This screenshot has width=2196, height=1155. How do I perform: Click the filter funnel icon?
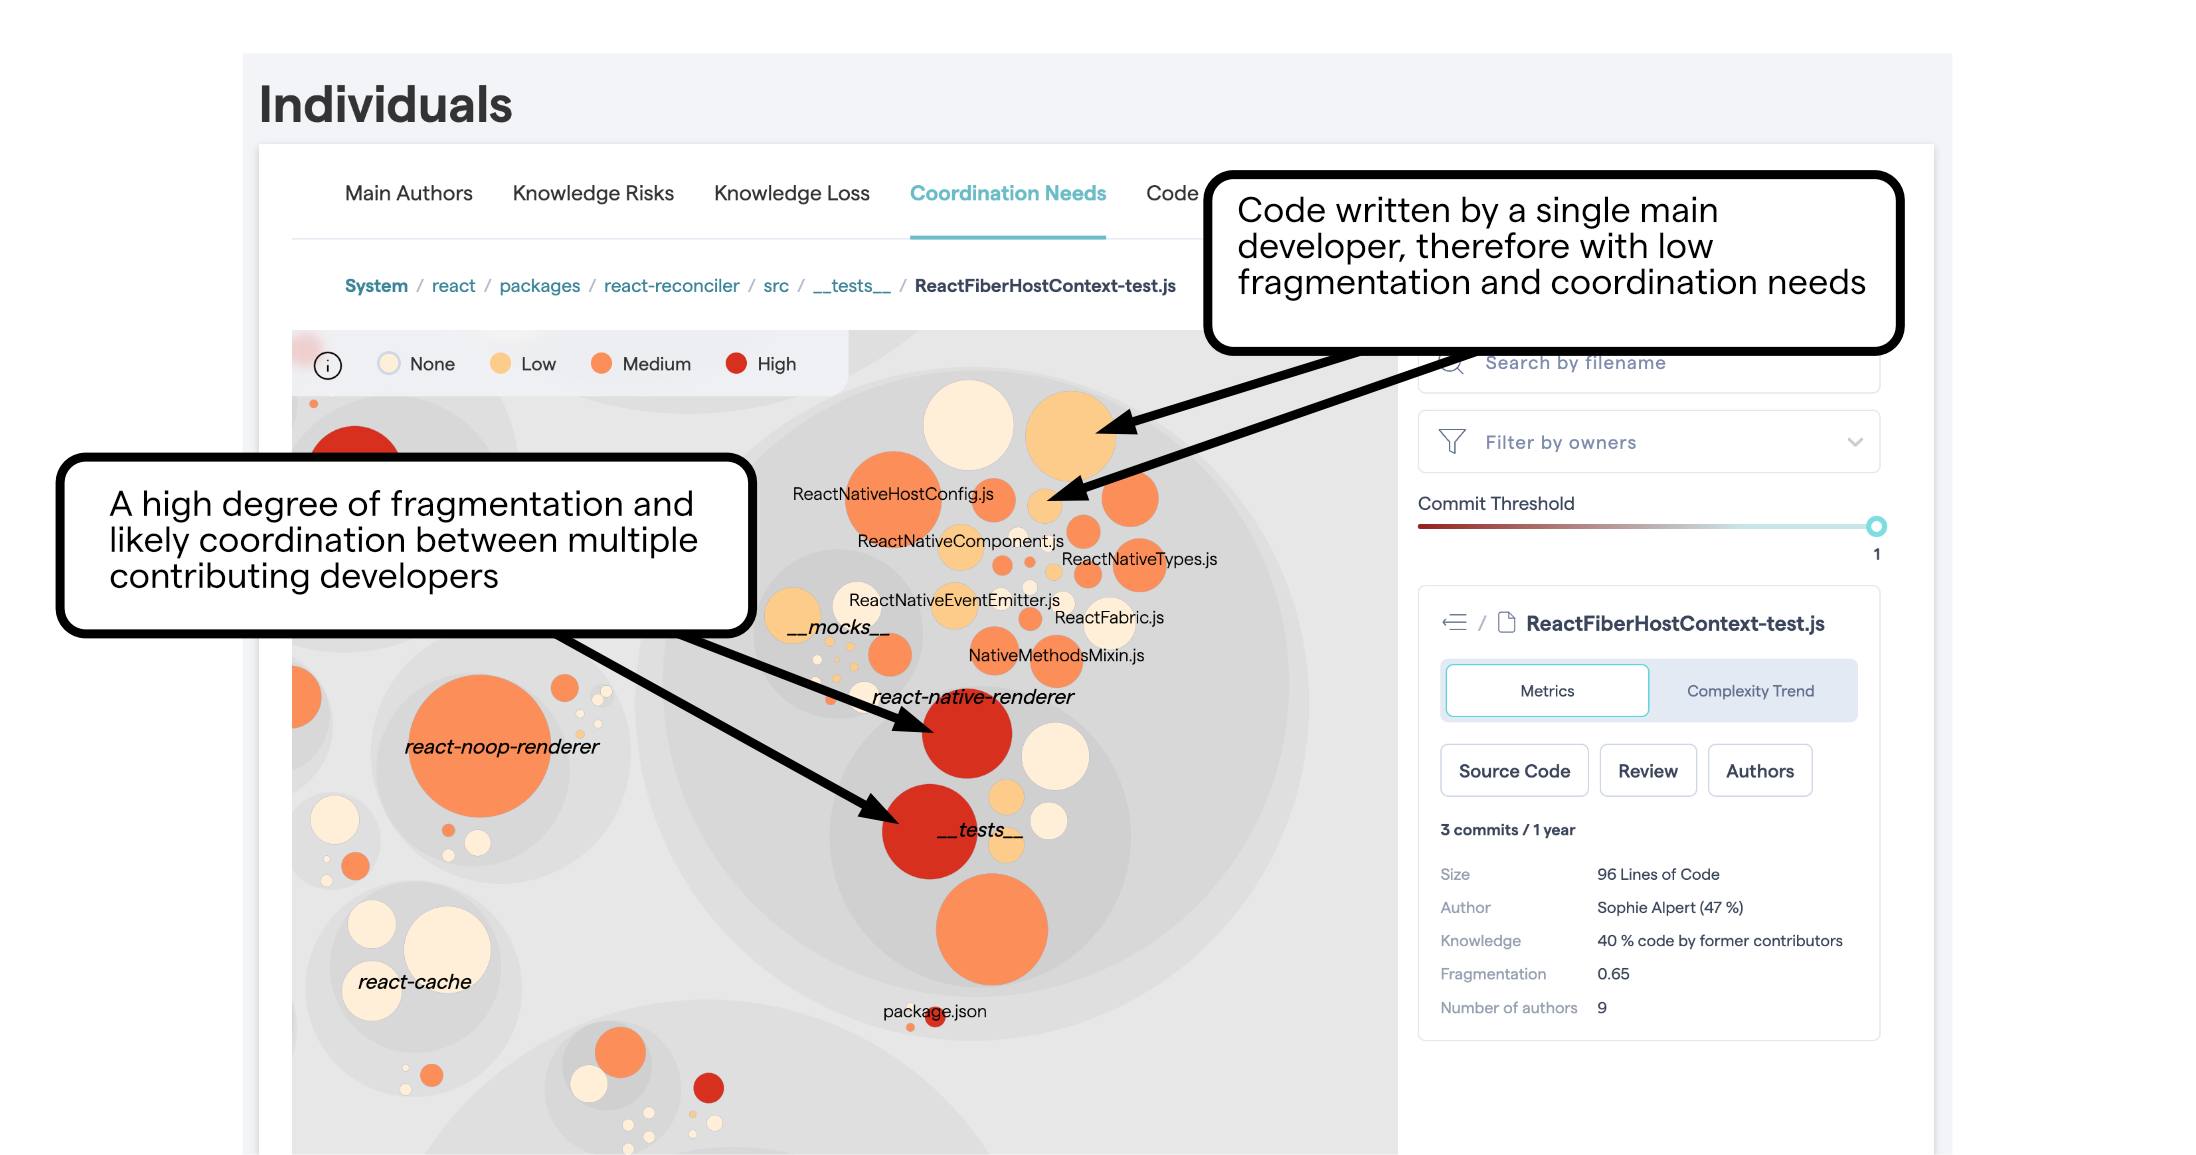[x=1452, y=442]
